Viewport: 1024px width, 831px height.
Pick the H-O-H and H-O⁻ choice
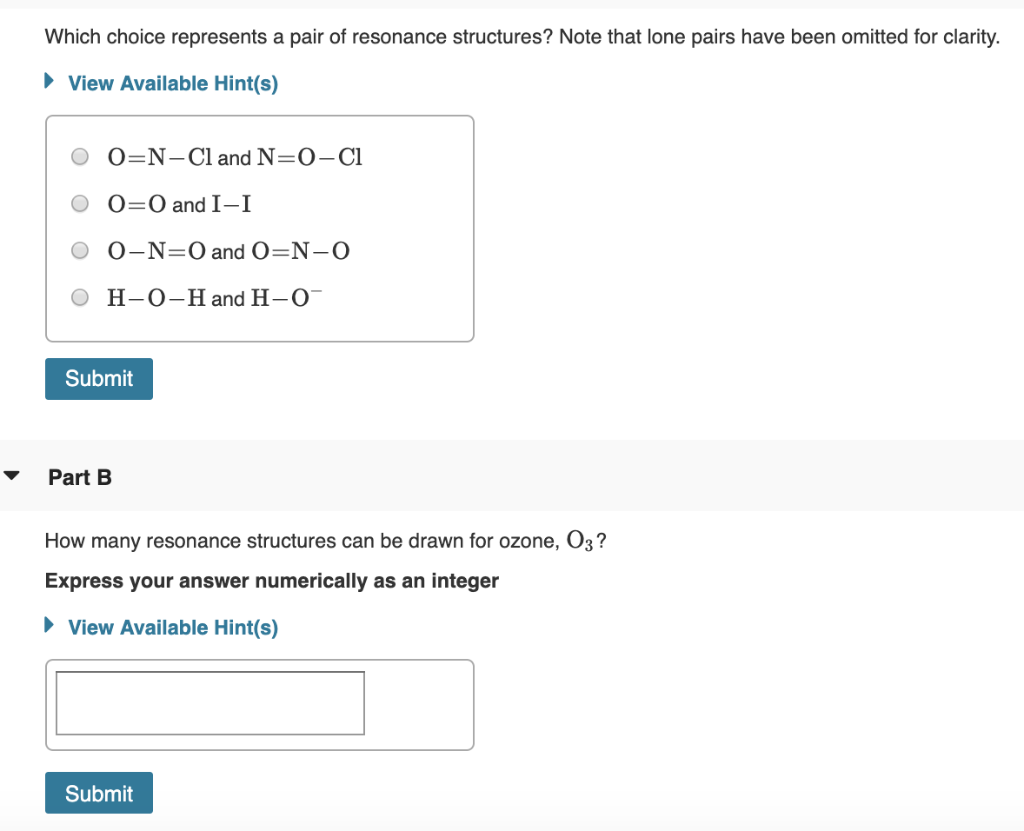coord(79,297)
